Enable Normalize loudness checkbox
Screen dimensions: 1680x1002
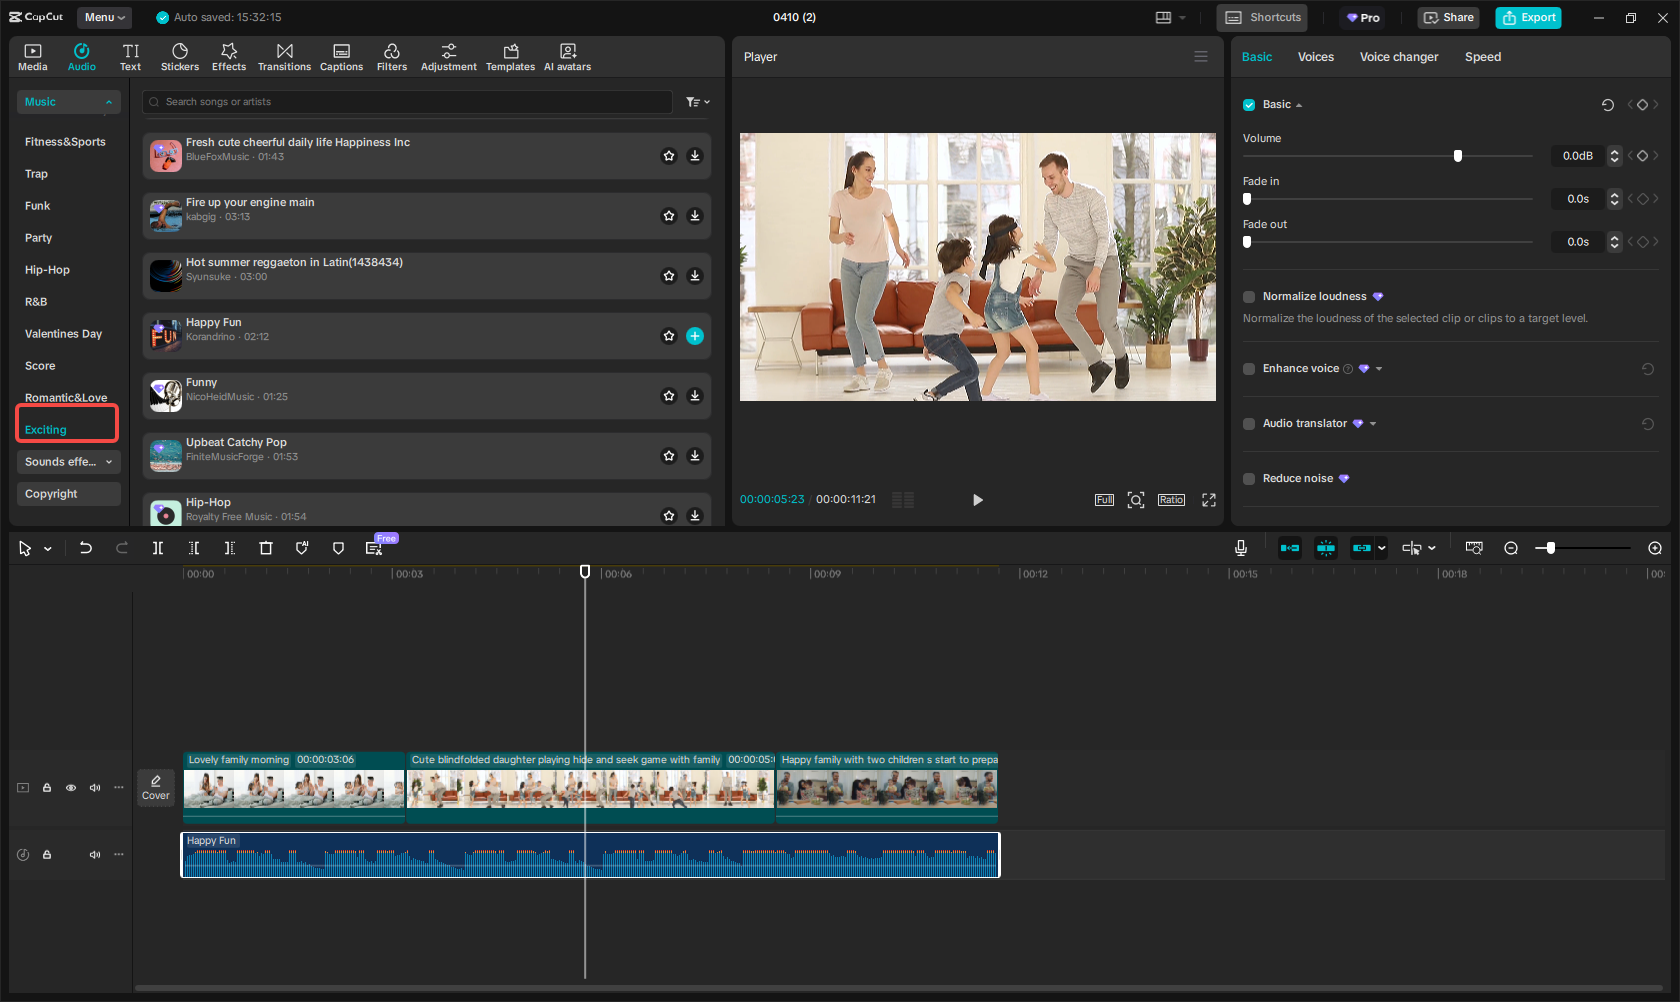point(1249,297)
